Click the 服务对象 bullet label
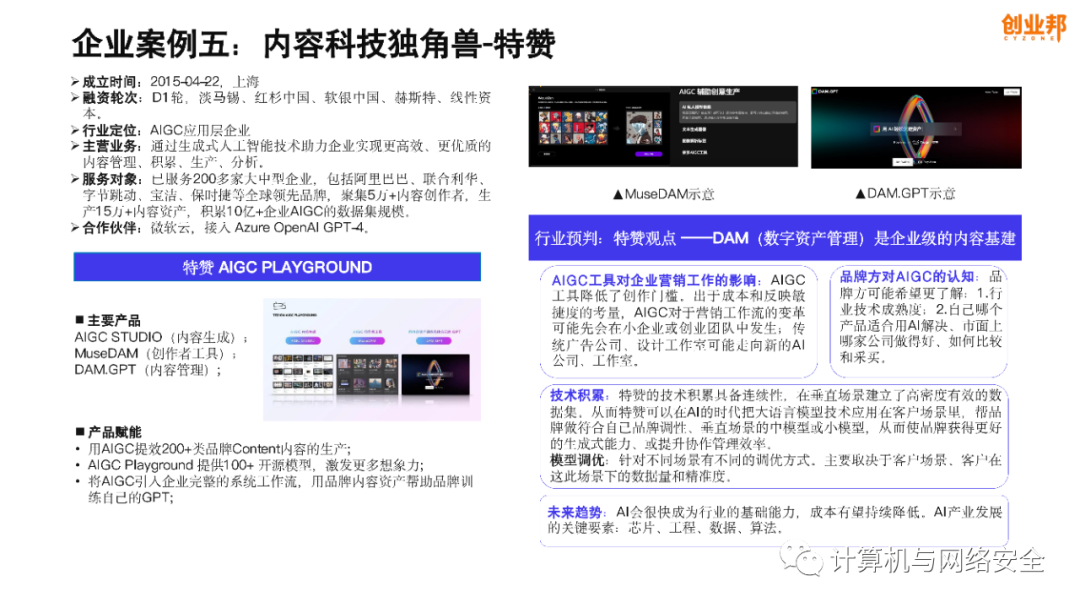 pyautogui.click(x=111, y=179)
